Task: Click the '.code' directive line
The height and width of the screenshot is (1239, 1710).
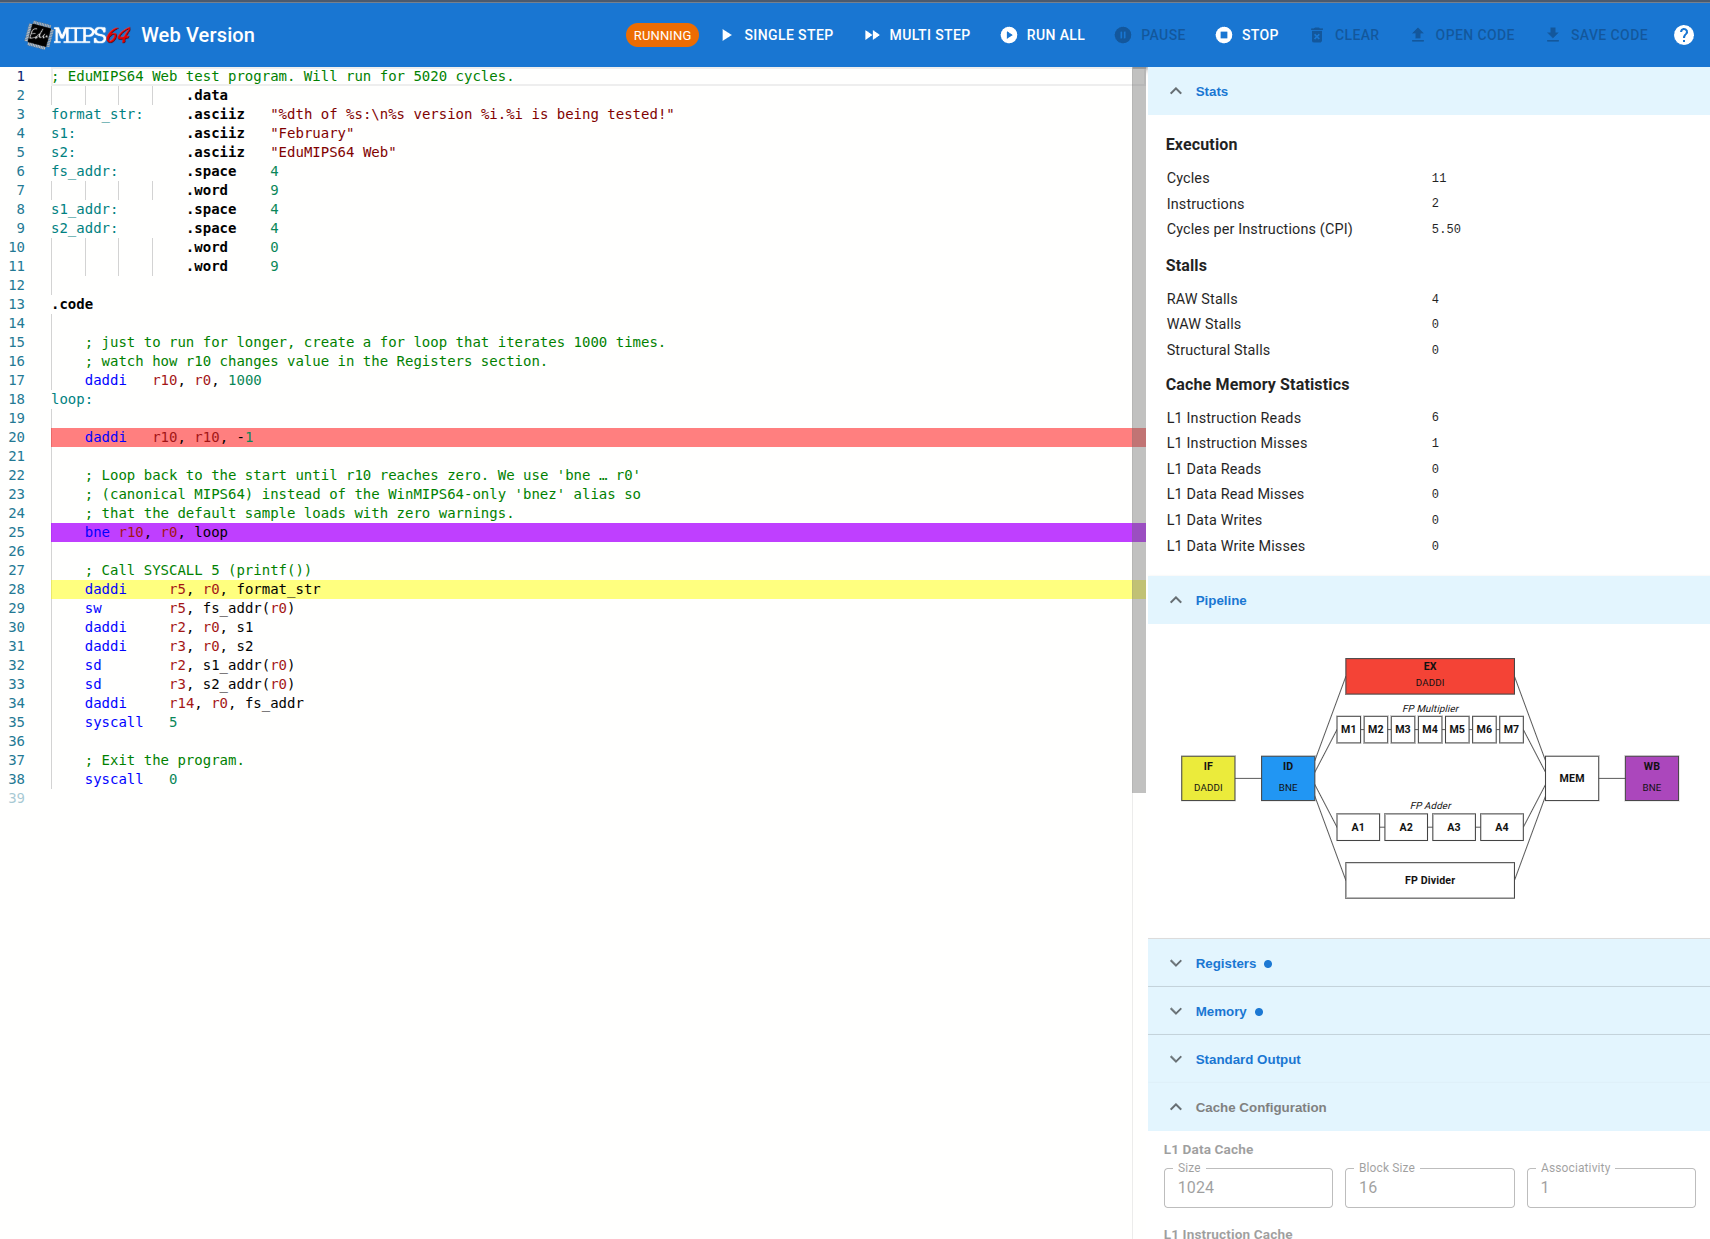Action: coord(72,304)
